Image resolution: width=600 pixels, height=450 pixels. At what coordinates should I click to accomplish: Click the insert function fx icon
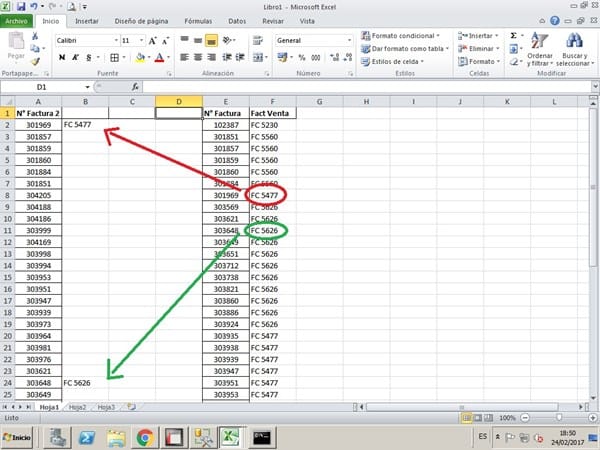click(135, 87)
